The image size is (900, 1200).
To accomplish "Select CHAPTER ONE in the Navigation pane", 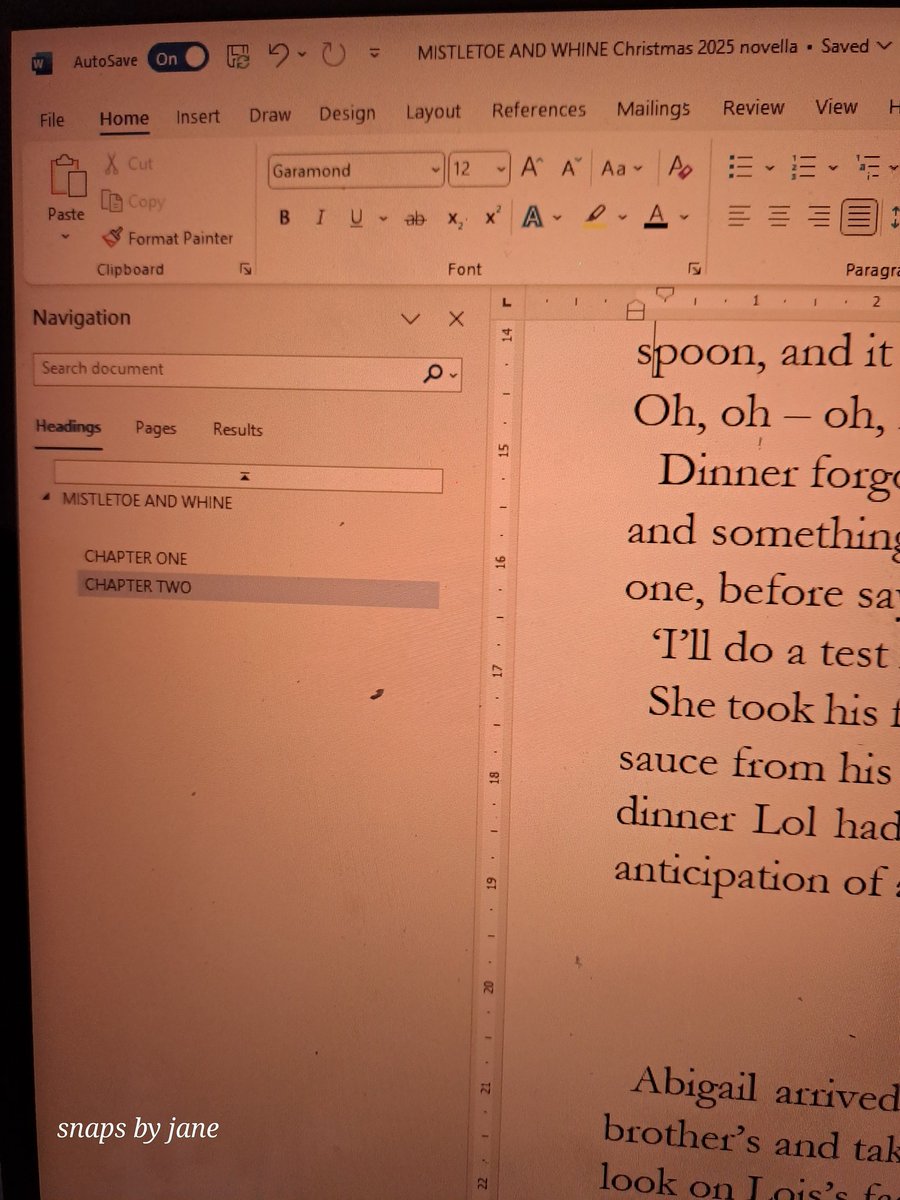I will coord(136,558).
